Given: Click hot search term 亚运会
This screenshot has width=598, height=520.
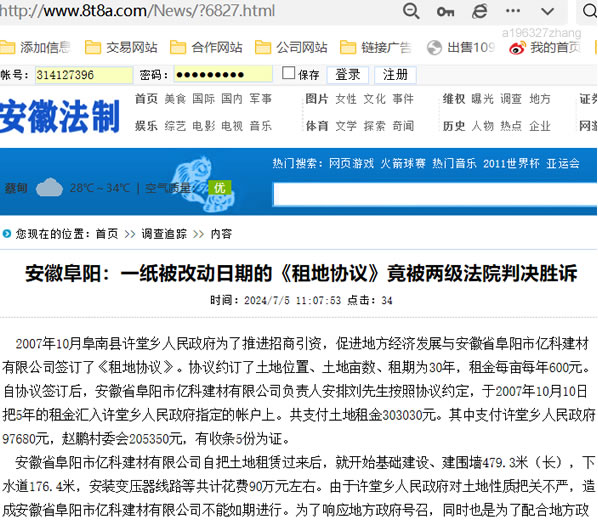Looking at the screenshot, I should [x=563, y=163].
